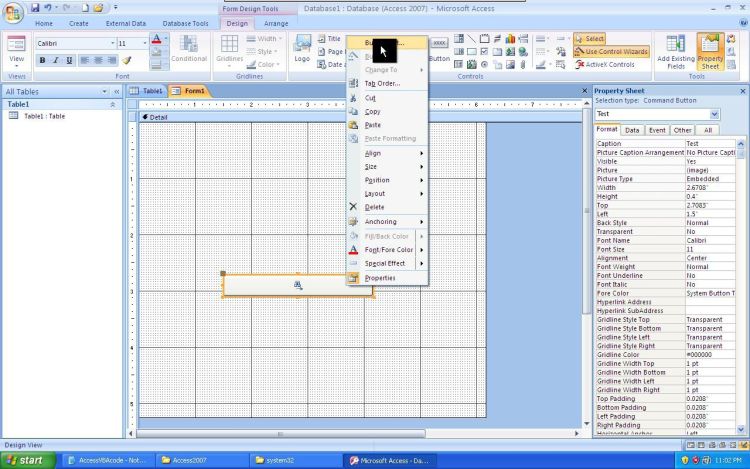
Task: Open the AccessVBAcode Notepad taskbar item
Action: pos(108,460)
